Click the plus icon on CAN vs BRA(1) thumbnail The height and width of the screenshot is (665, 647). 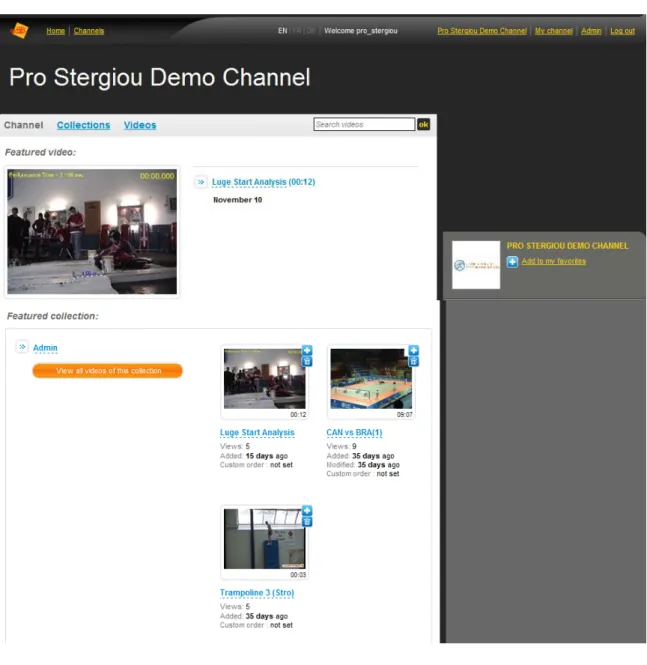click(413, 350)
